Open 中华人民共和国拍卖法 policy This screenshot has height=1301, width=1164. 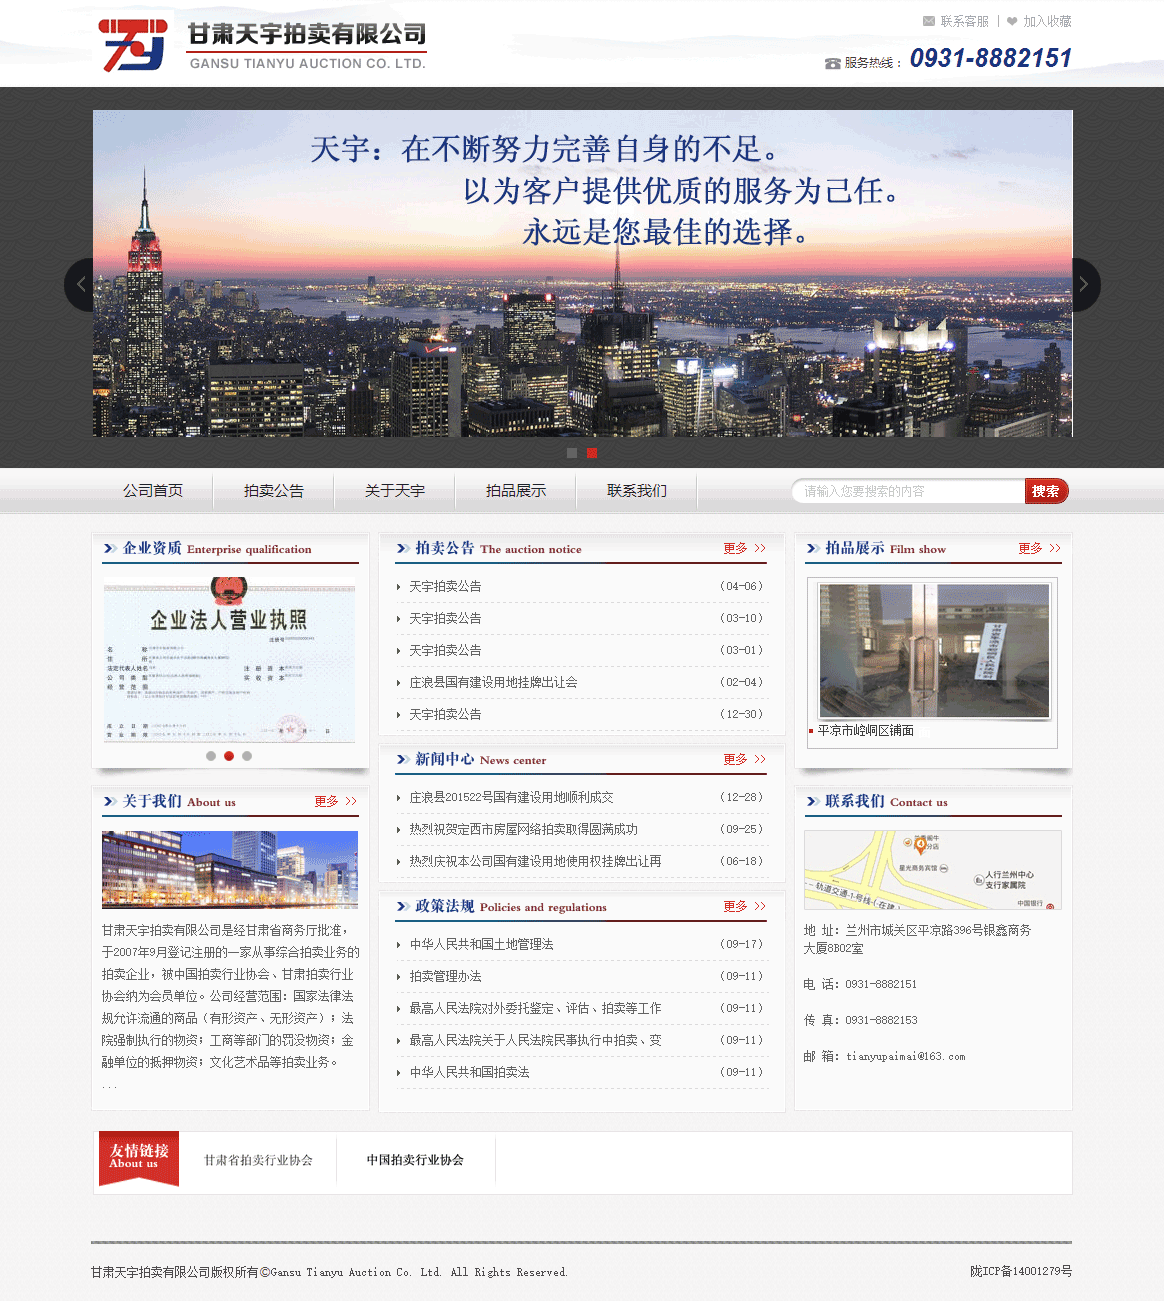pyautogui.click(x=469, y=1072)
